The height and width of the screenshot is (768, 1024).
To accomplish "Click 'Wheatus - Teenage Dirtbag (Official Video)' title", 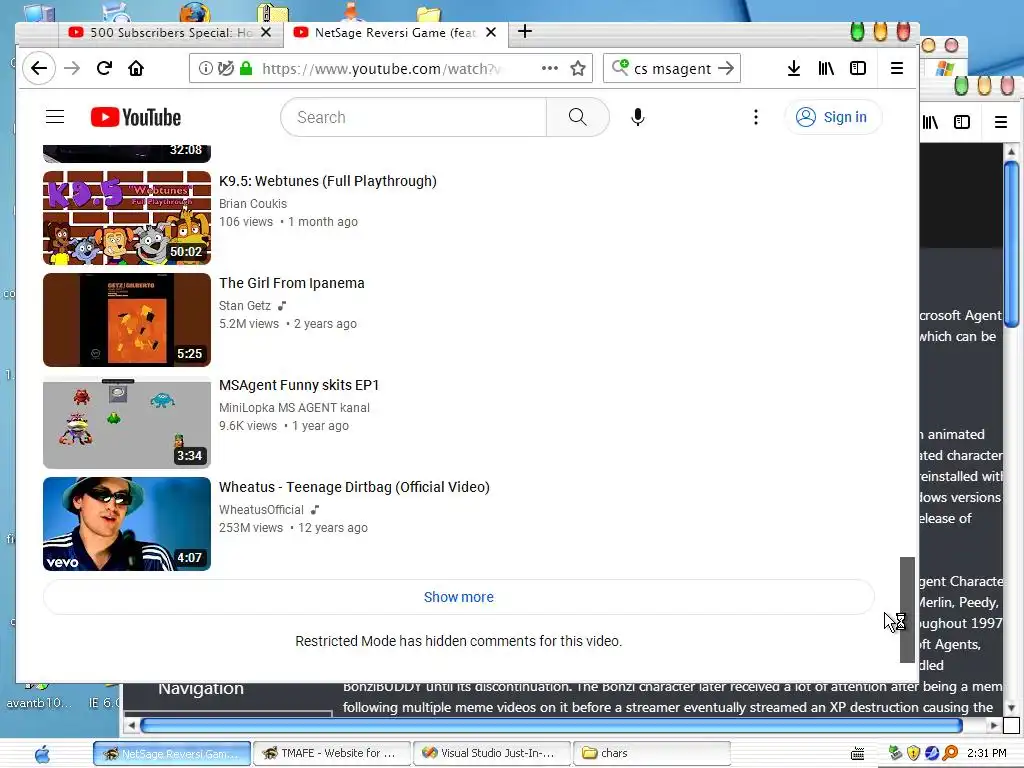I will (355, 487).
